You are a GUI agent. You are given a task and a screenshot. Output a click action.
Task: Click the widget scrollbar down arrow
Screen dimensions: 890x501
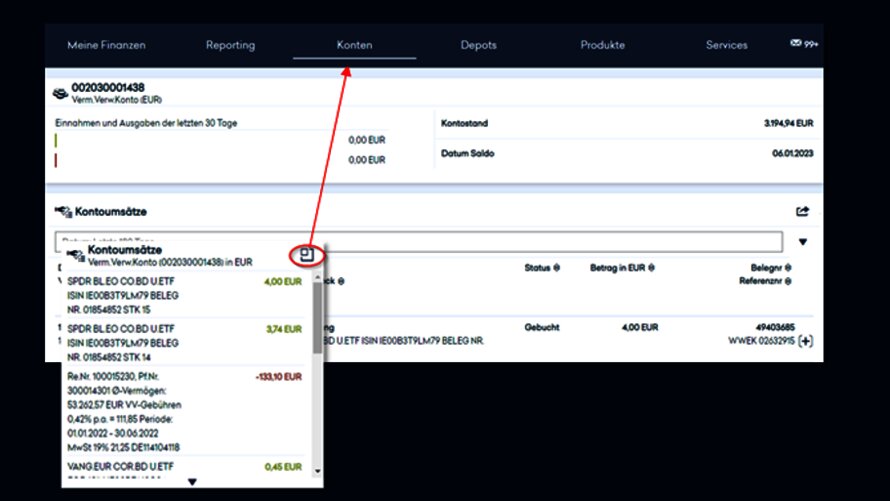coord(317,471)
